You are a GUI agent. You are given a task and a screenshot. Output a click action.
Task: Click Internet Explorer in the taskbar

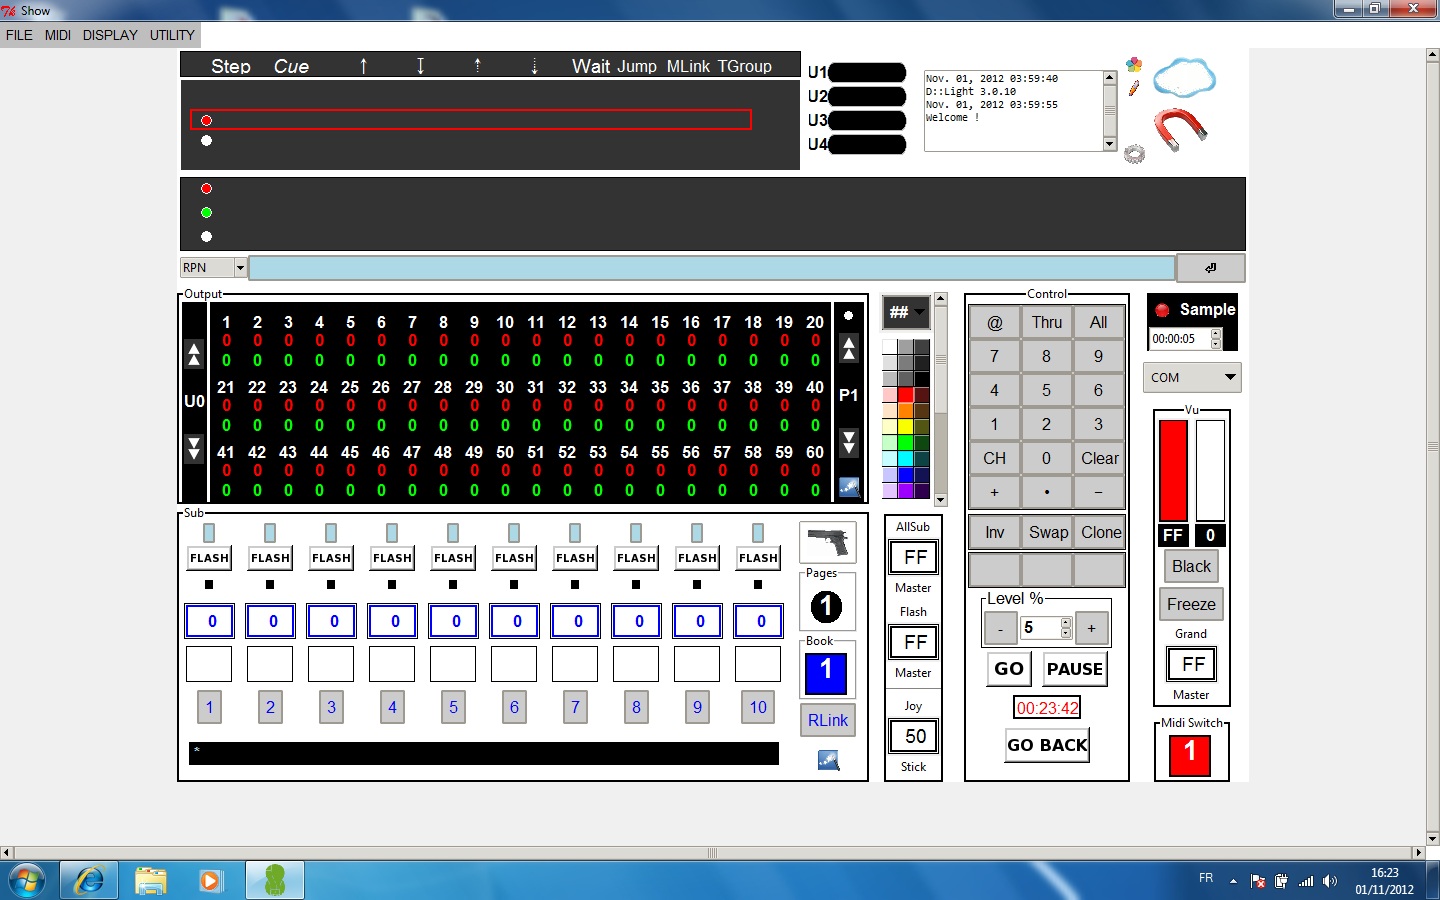[x=89, y=880]
